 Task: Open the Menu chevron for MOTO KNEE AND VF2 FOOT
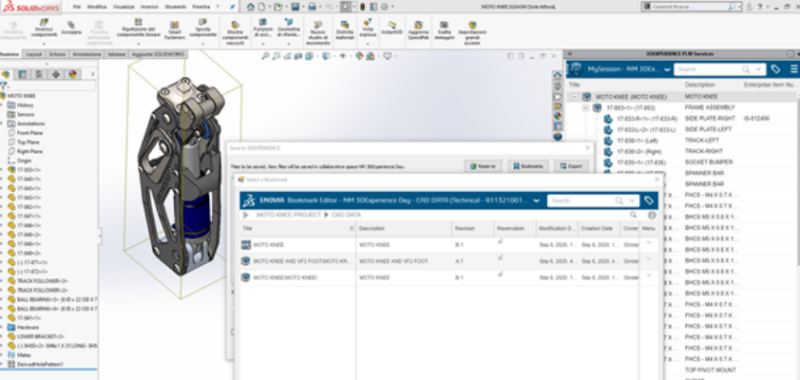click(x=648, y=259)
